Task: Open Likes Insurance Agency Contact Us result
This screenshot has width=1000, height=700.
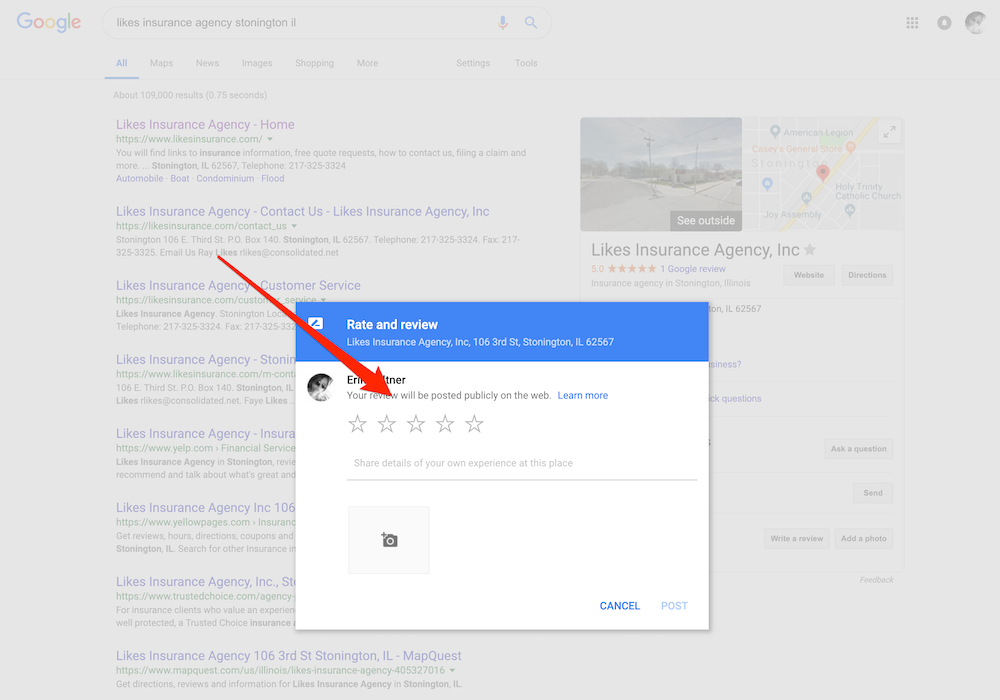Action: (302, 212)
